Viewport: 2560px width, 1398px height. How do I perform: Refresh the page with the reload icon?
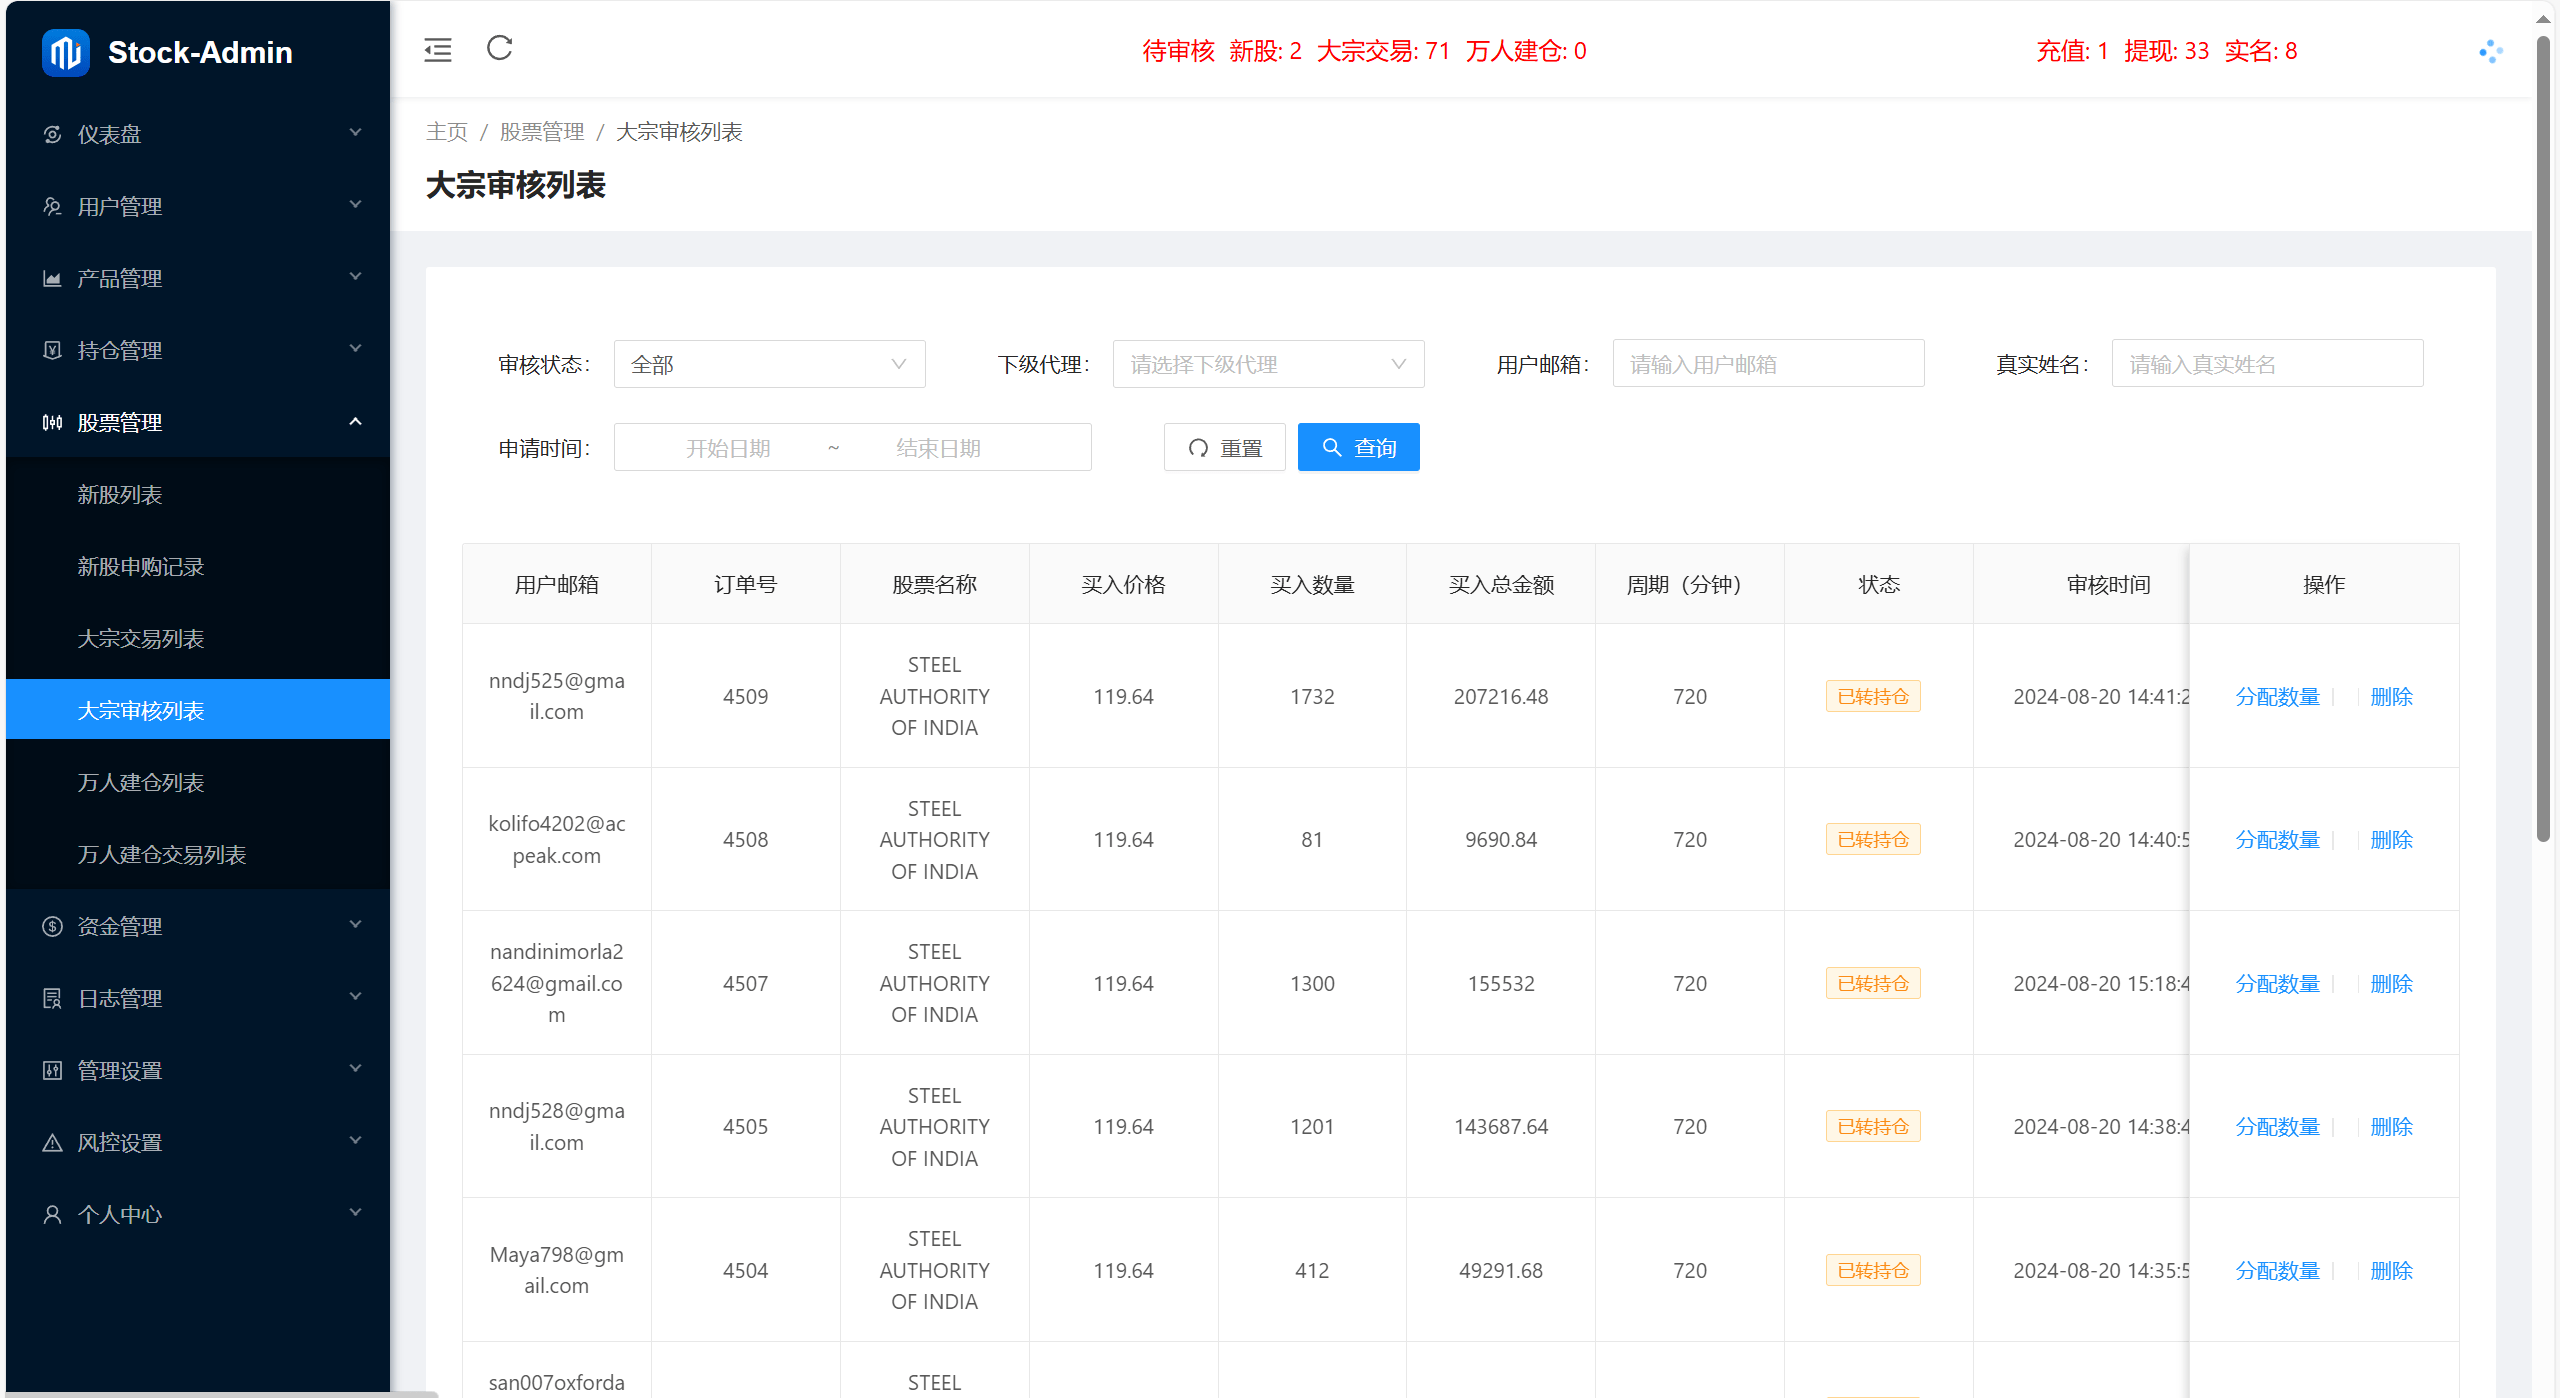[x=499, y=48]
